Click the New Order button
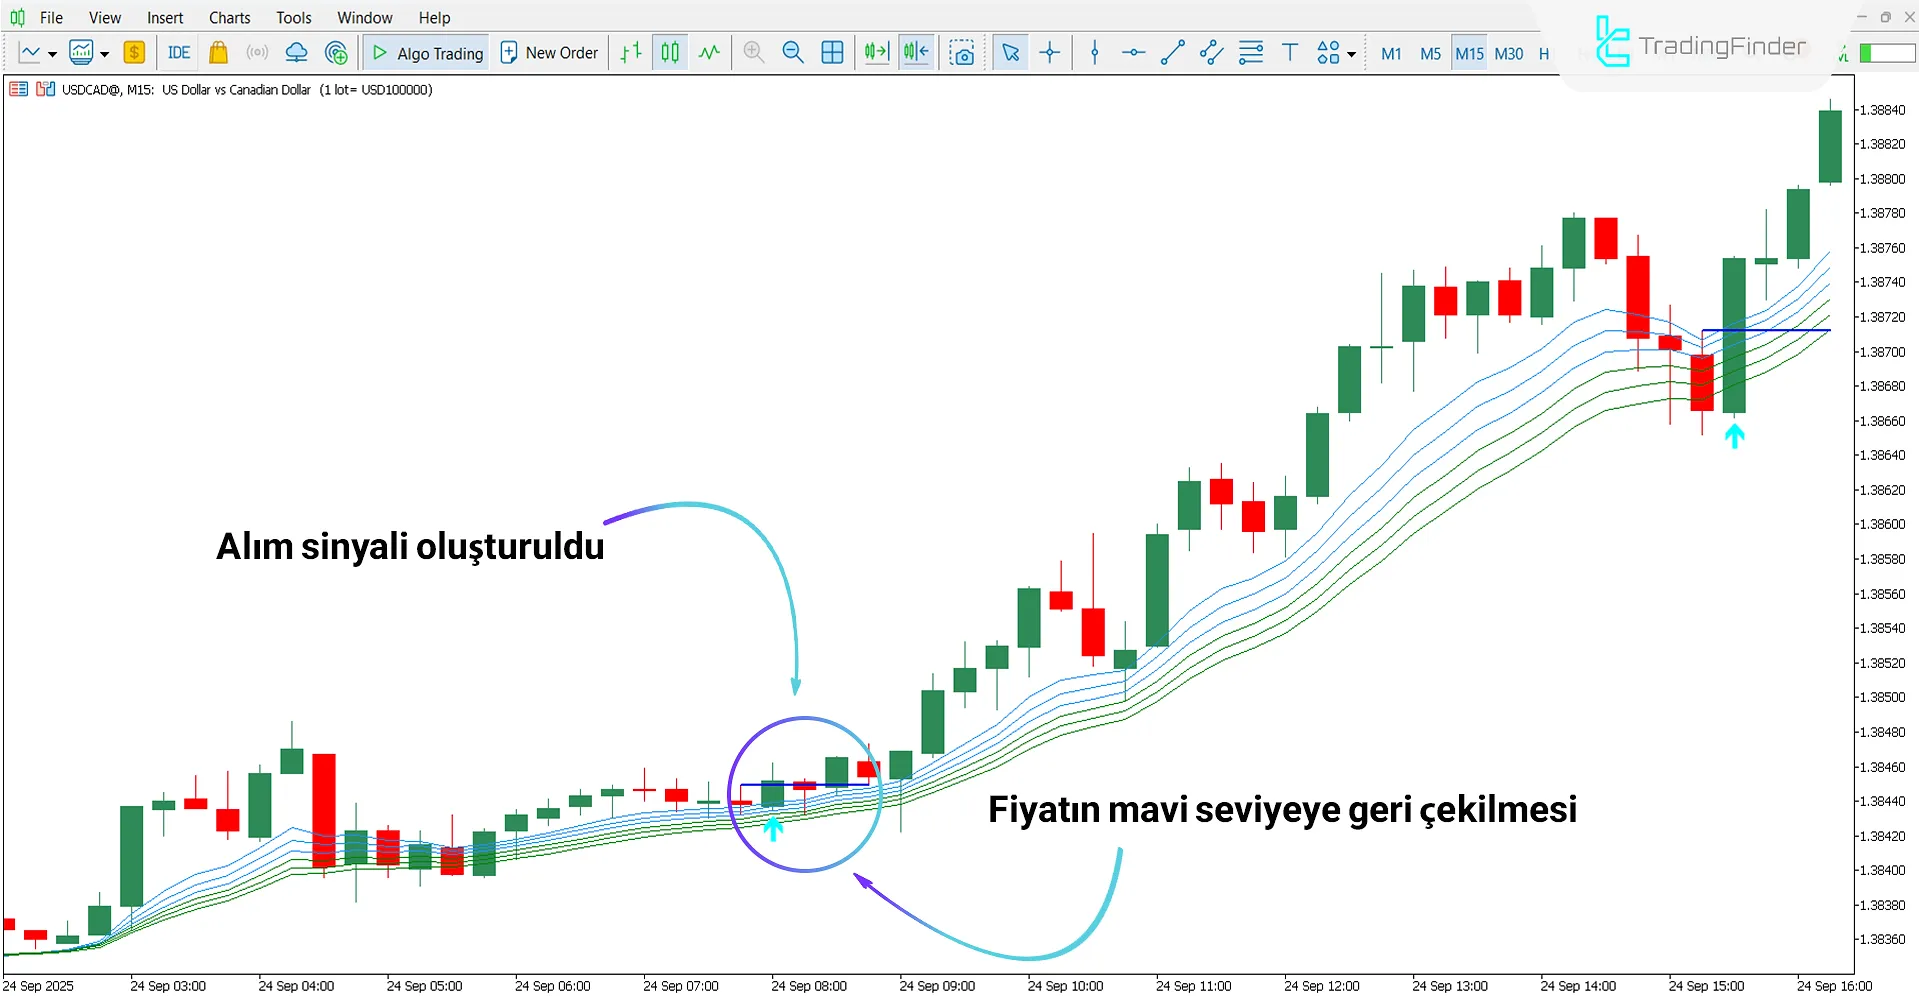Image resolution: width=1919 pixels, height=996 pixels. point(548,52)
